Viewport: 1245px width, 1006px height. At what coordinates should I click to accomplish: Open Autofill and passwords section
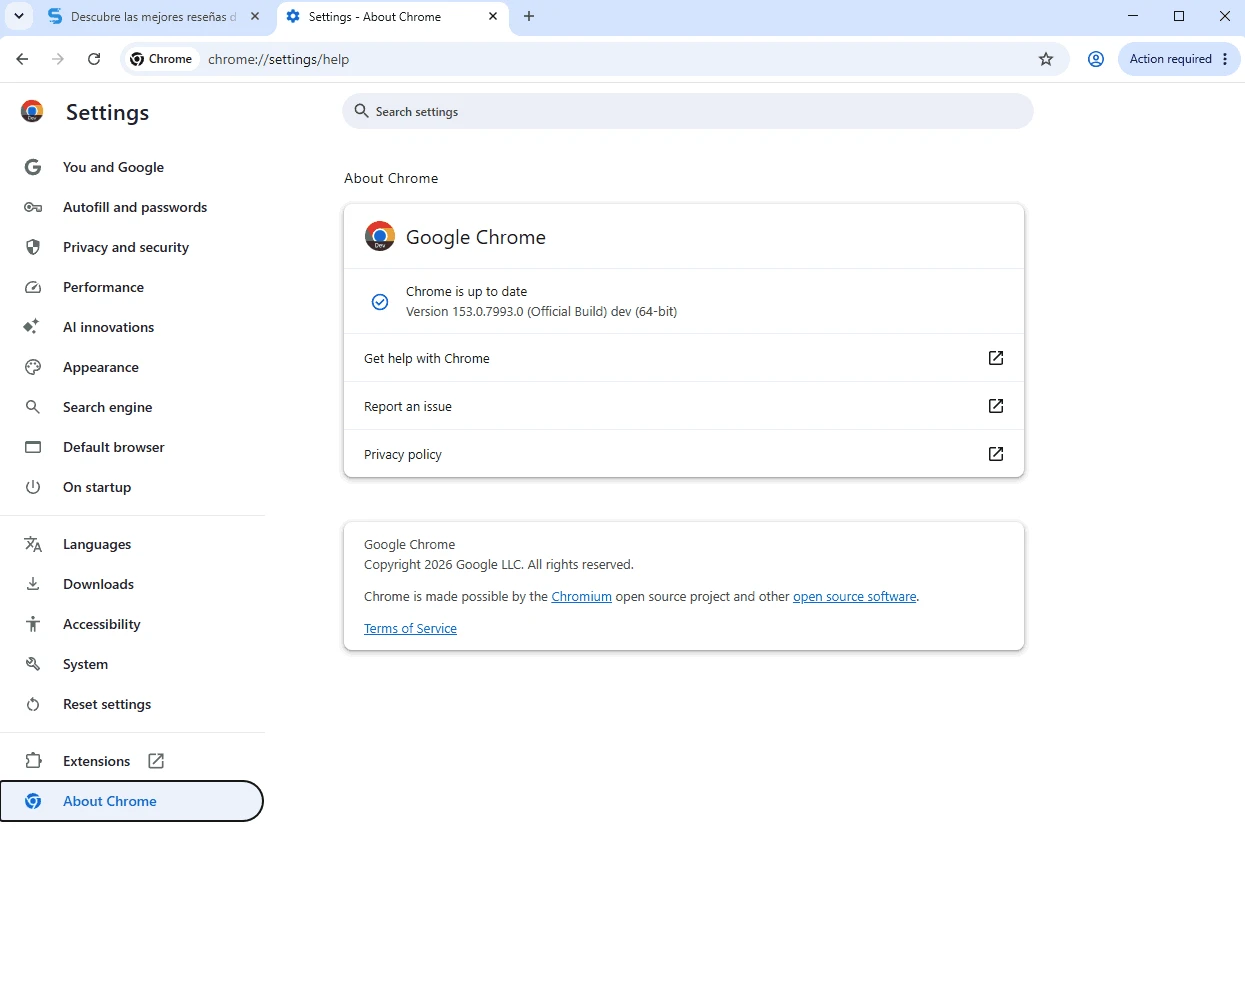point(132,207)
